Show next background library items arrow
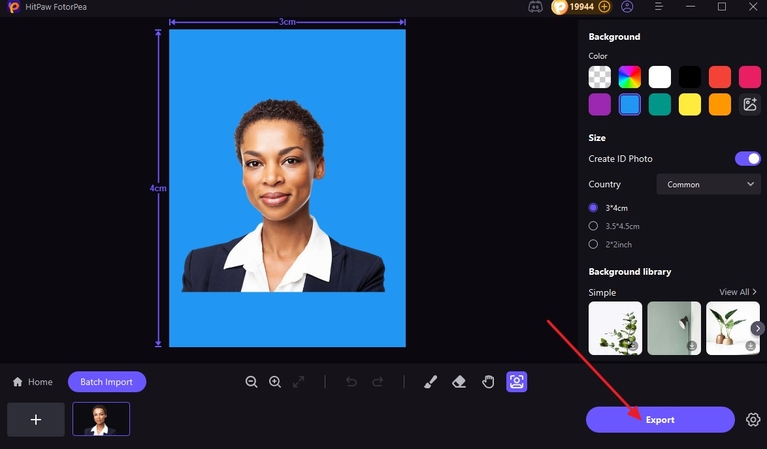 (757, 328)
